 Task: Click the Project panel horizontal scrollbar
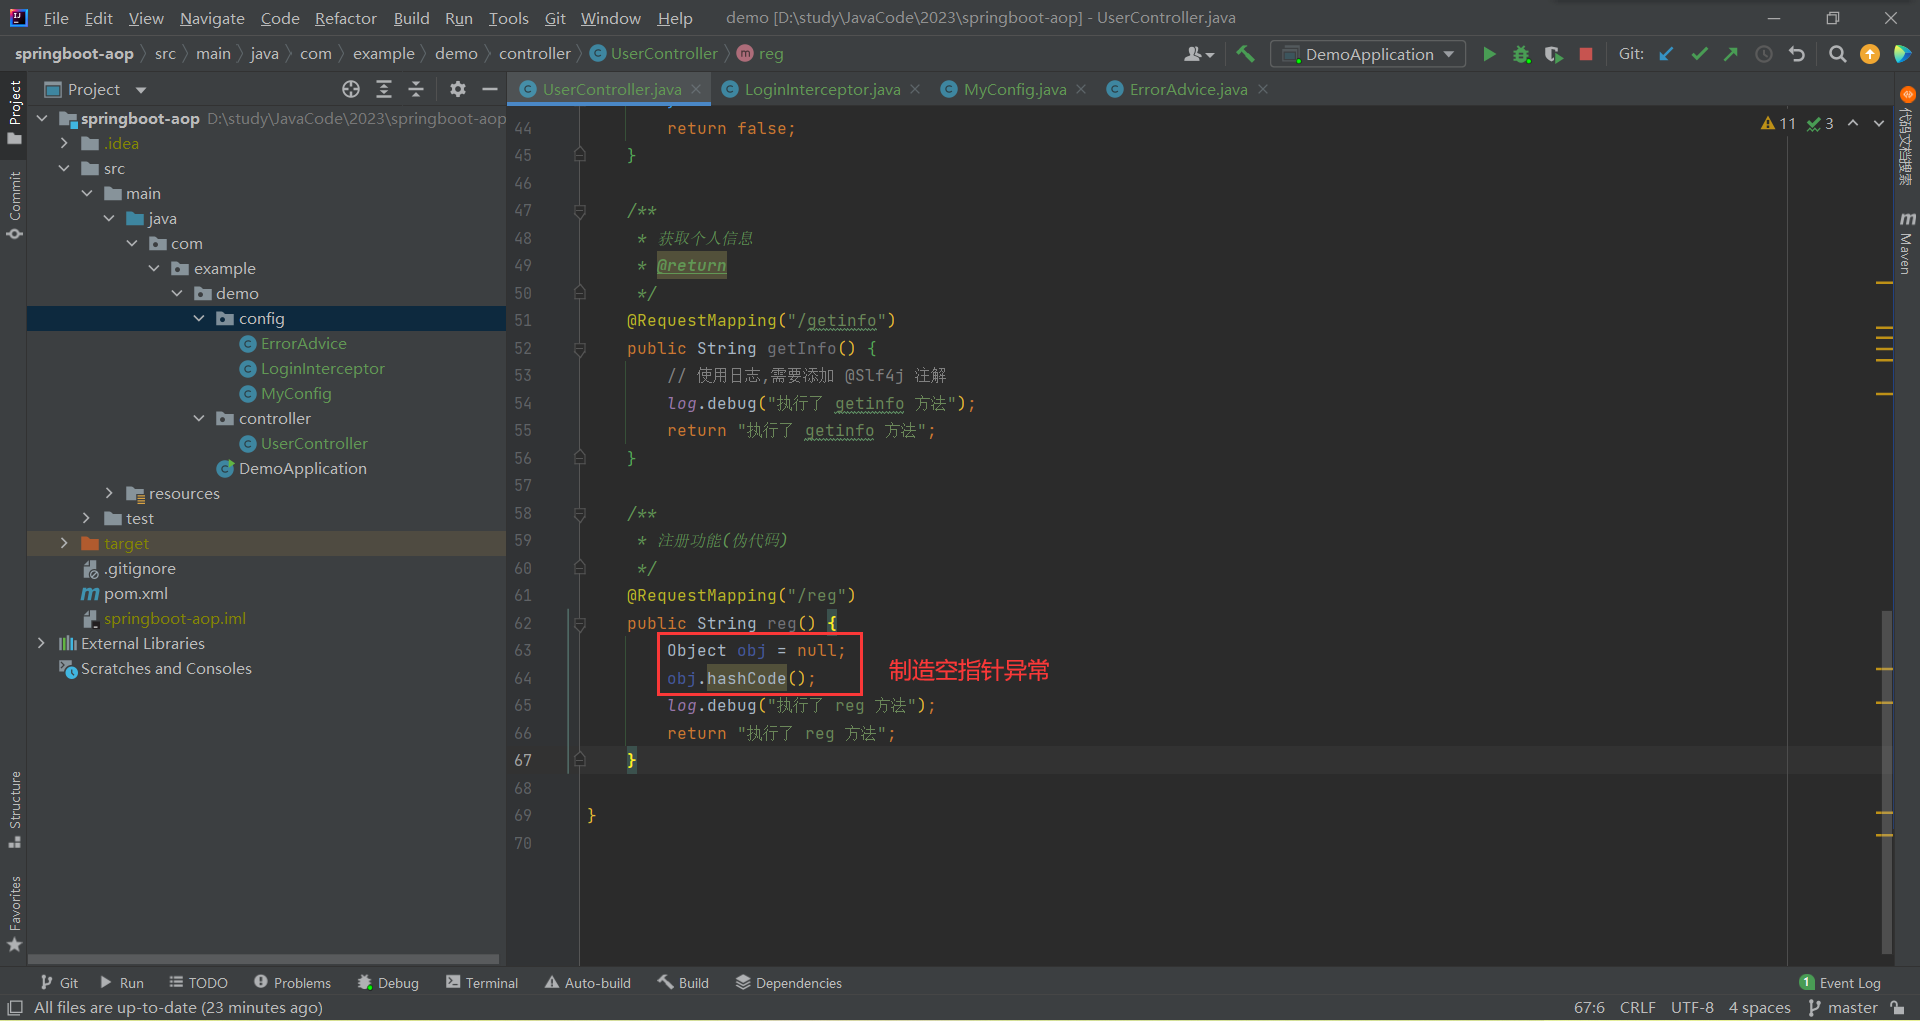(264, 958)
